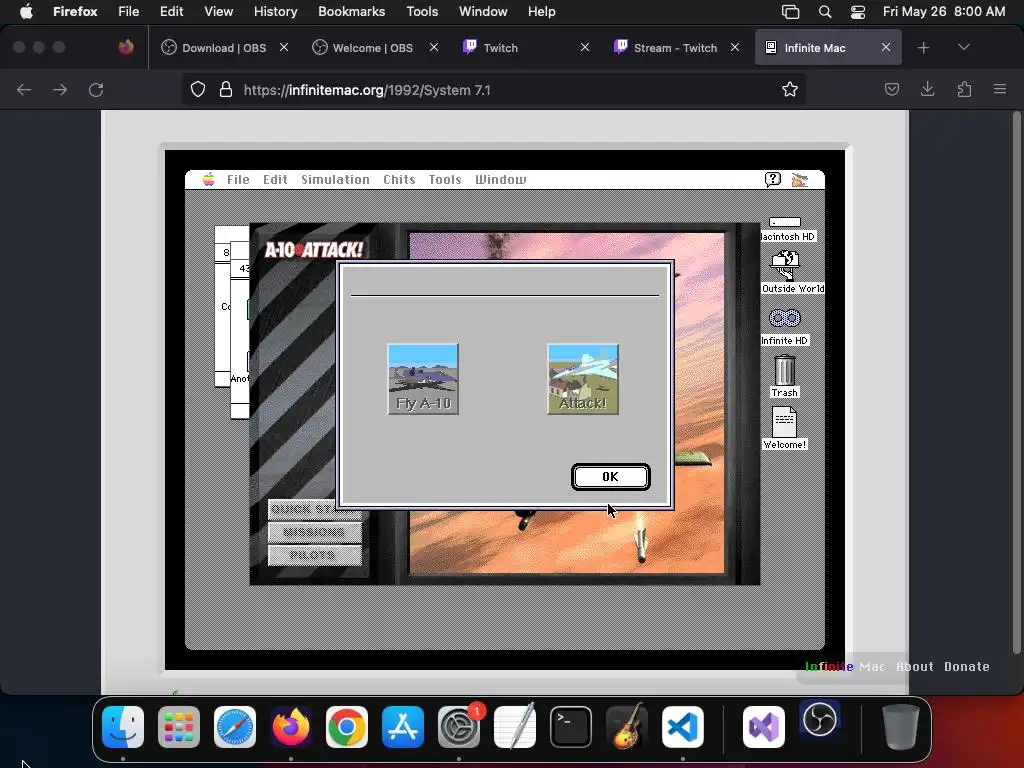The height and width of the screenshot is (768, 1024).
Task: Open the Pocket save icon
Action: point(891,89)
